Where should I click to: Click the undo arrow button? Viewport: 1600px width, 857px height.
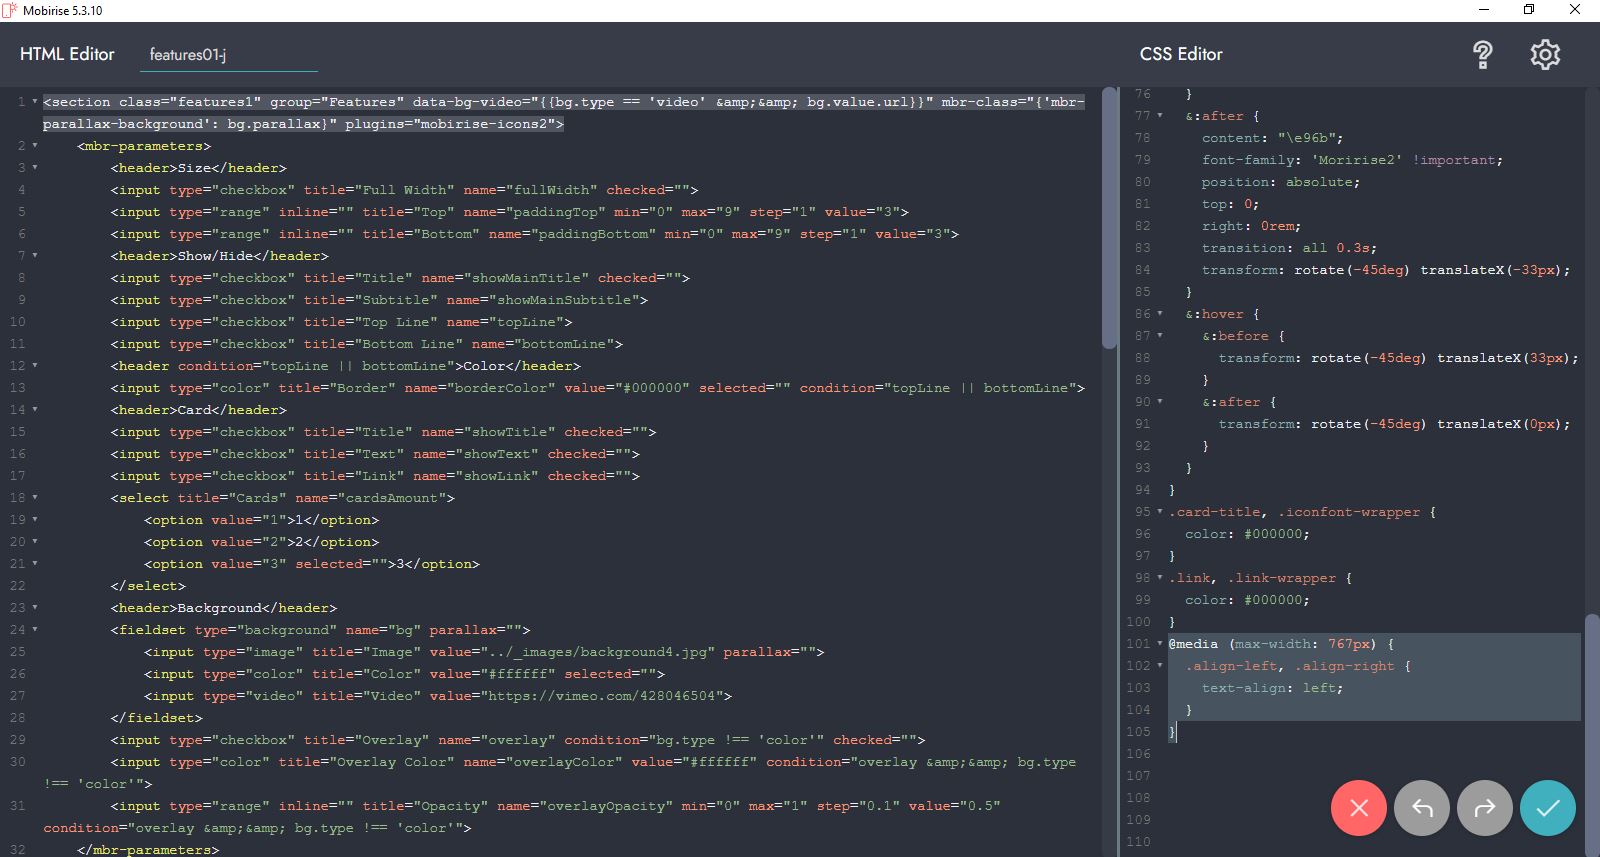[x=1422, y=808]
